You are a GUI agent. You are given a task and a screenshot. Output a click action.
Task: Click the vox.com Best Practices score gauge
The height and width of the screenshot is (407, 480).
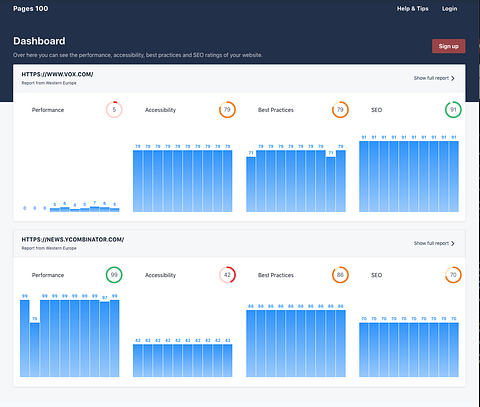pyautogui.click(x=340, y=110)
